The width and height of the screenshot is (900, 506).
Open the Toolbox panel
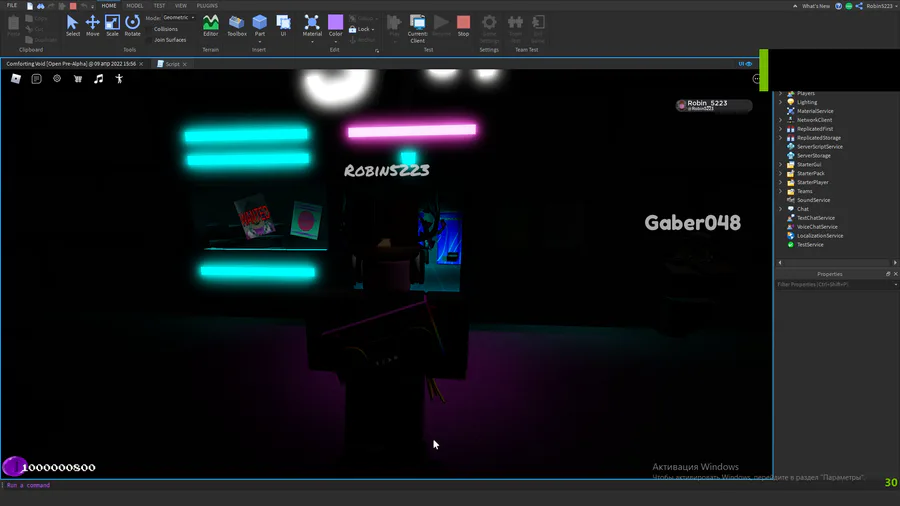pyautogui.click(x=236, y=26)
